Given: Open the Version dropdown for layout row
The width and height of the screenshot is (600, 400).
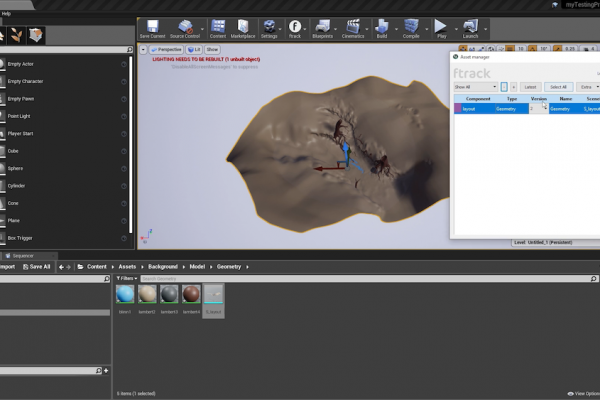Looking at the screenshot, I should [x=539, y=109].
